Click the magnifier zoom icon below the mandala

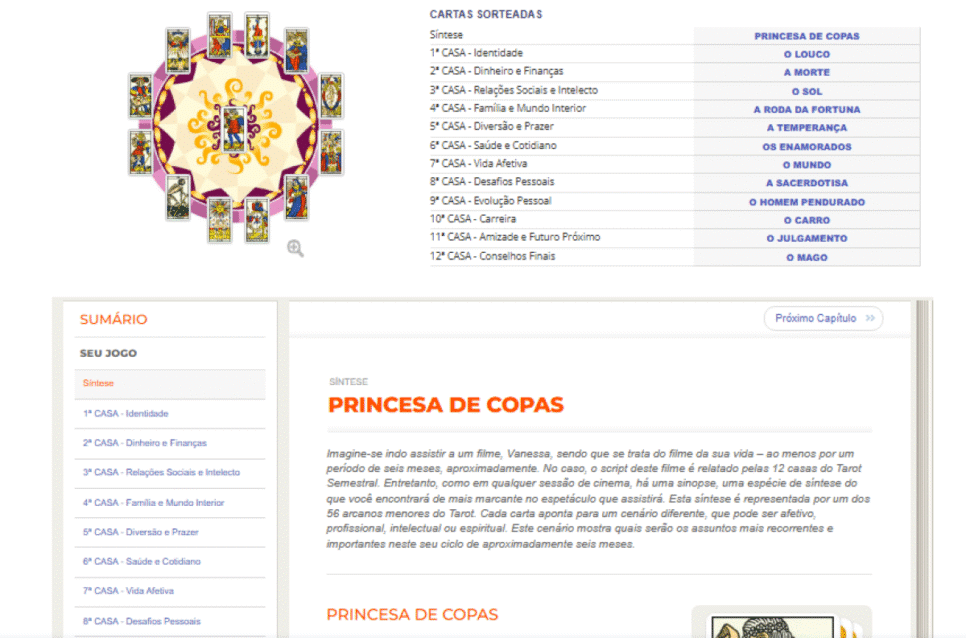point(295,248)
